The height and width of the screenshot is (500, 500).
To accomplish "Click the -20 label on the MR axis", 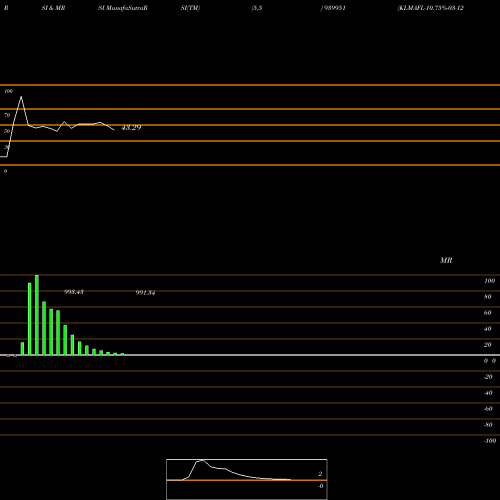I will pos(488,377).
